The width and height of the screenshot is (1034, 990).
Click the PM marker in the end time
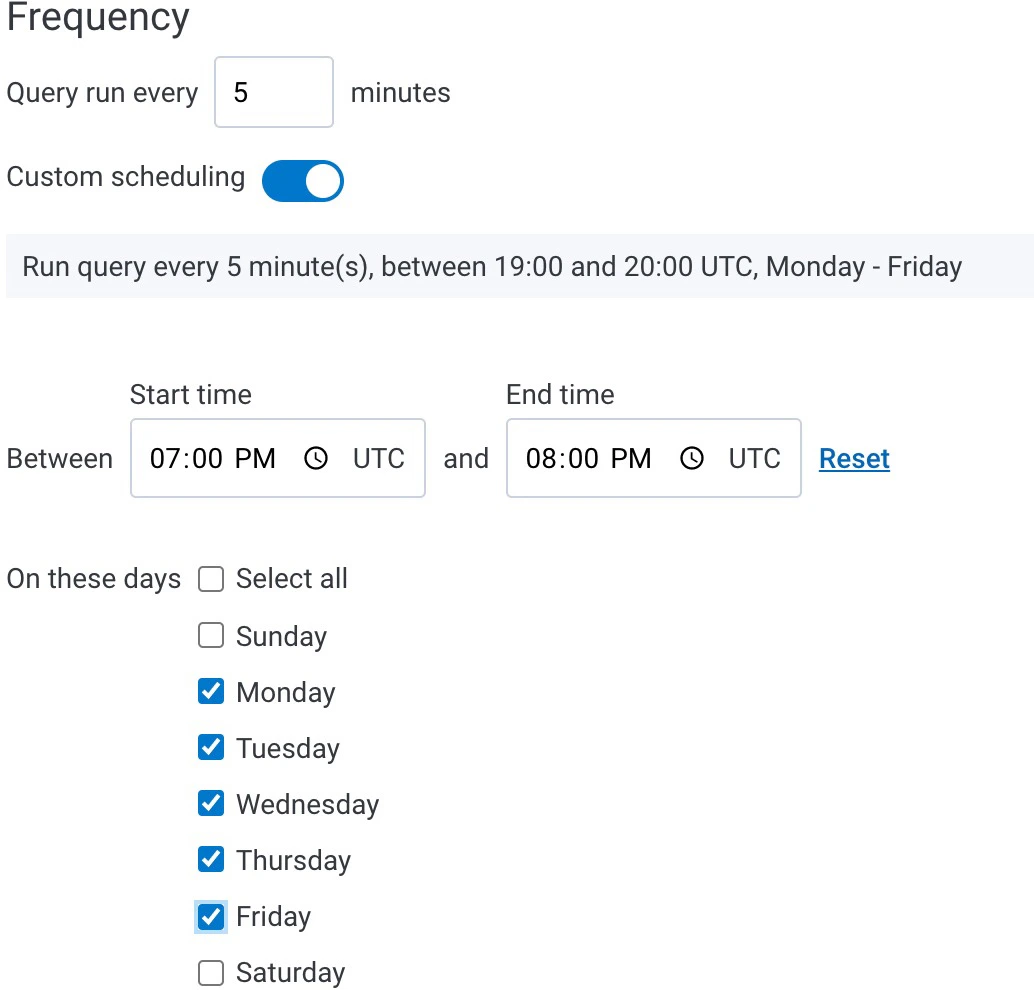click(x=636, y=458)
